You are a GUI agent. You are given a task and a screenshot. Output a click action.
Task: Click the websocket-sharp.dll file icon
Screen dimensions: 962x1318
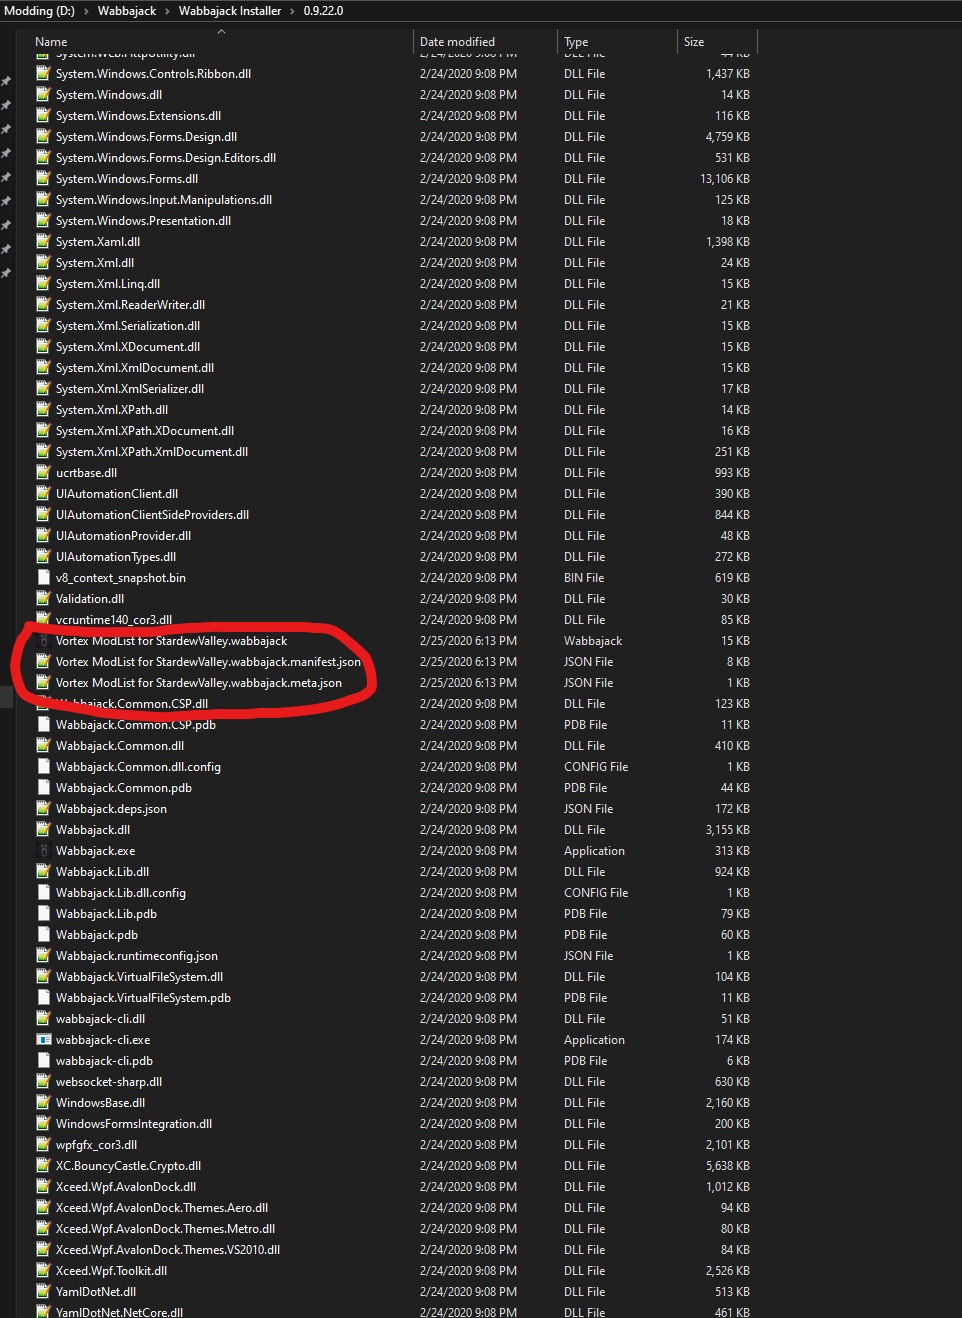44,1081
